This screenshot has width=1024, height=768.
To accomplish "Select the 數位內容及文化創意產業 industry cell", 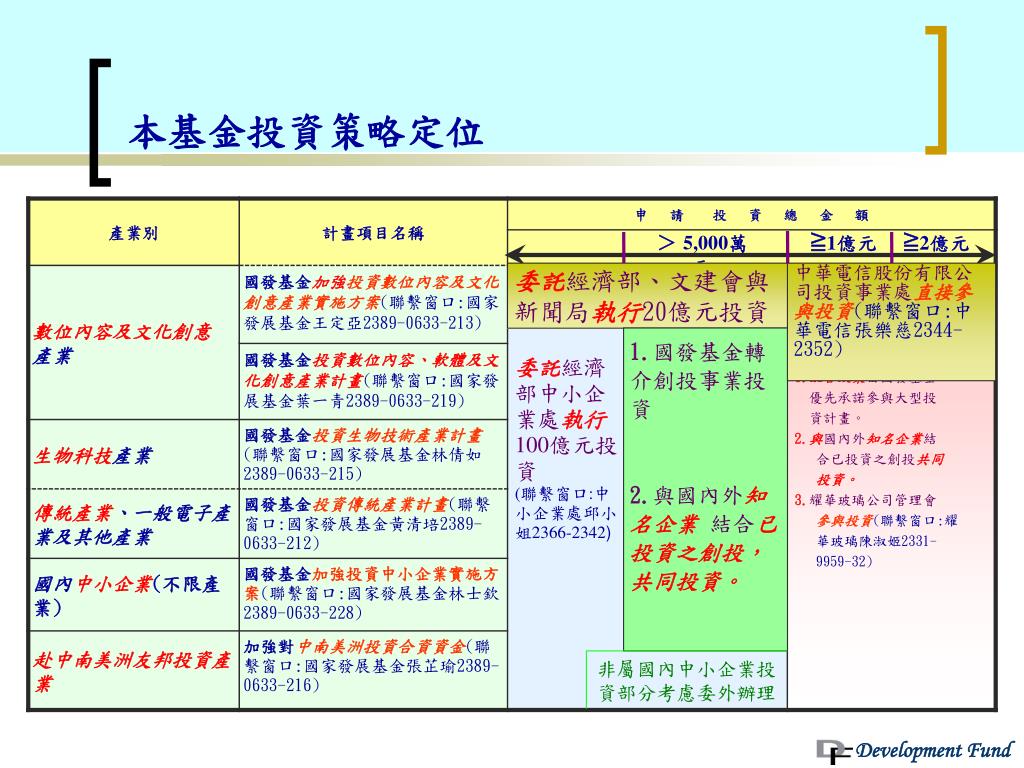I will tap(133, 342).
